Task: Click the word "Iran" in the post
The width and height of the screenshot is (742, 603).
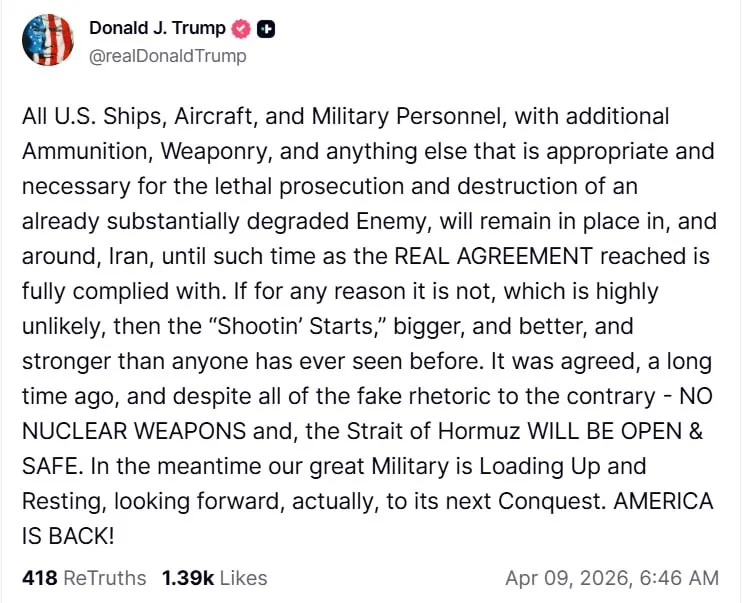Action: point(120,256)
